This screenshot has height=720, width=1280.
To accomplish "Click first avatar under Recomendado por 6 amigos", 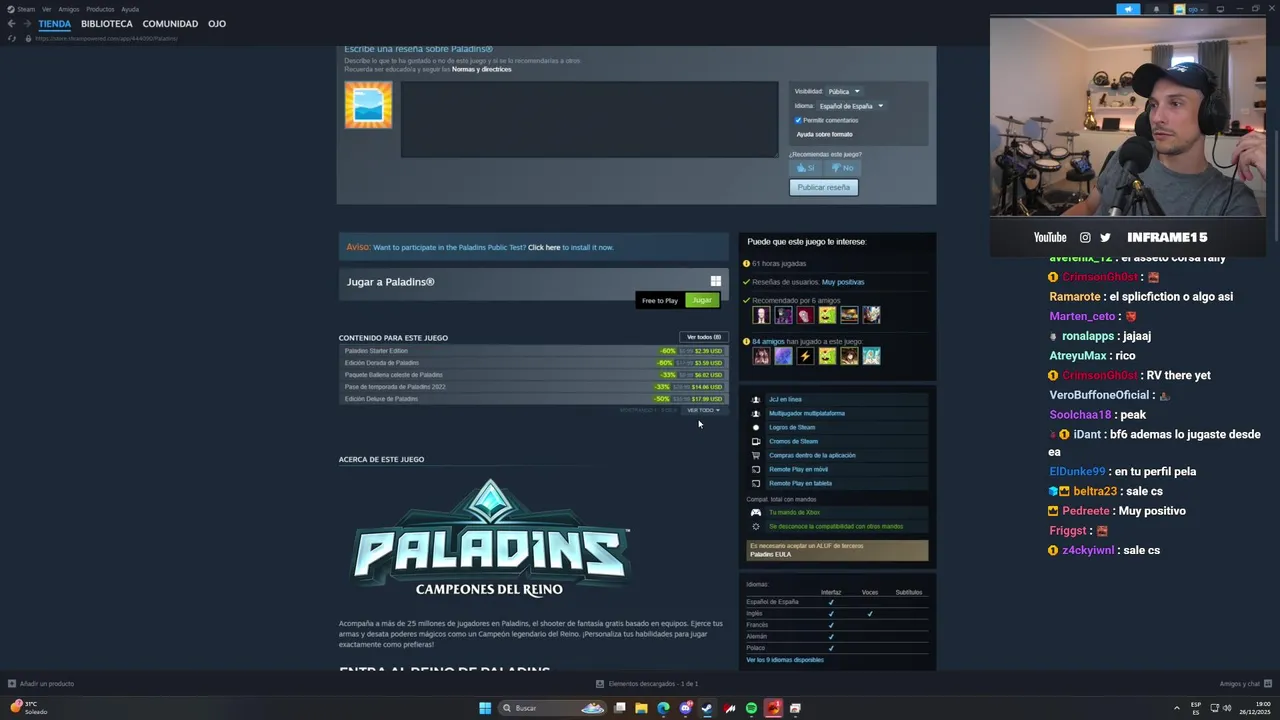I will coord(761,315).
